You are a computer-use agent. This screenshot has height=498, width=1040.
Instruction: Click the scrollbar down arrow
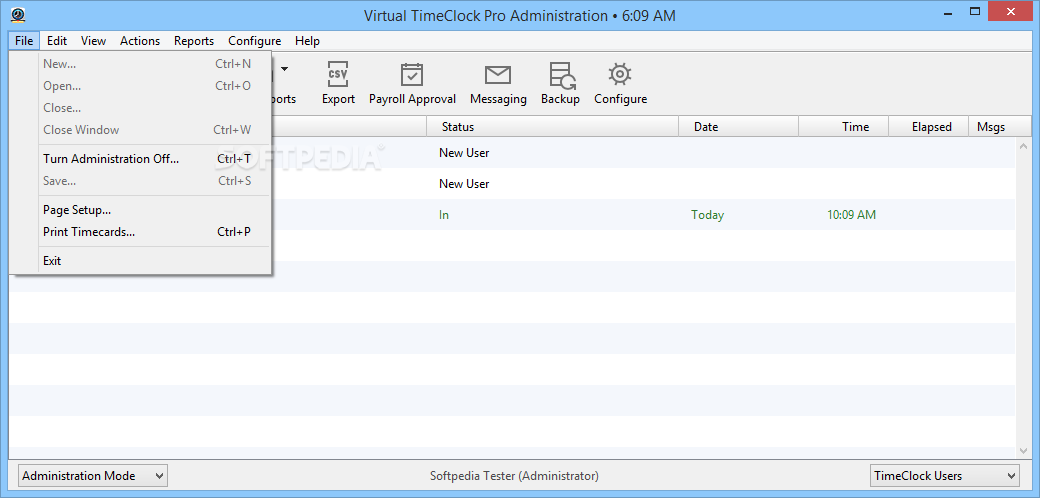1023,451
